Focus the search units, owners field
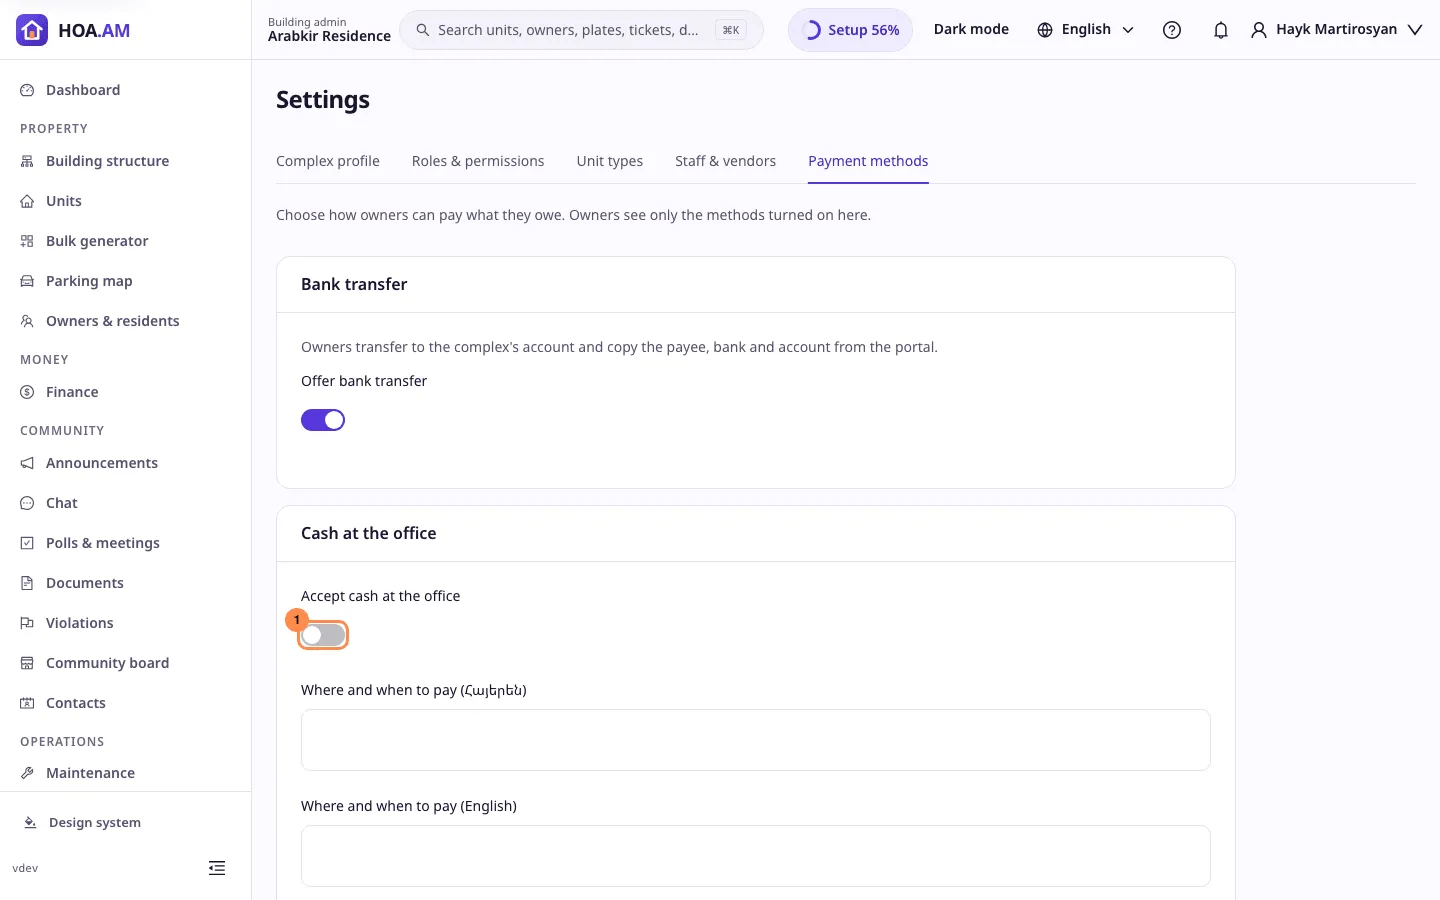1440x900 pixels. [581, 30]
